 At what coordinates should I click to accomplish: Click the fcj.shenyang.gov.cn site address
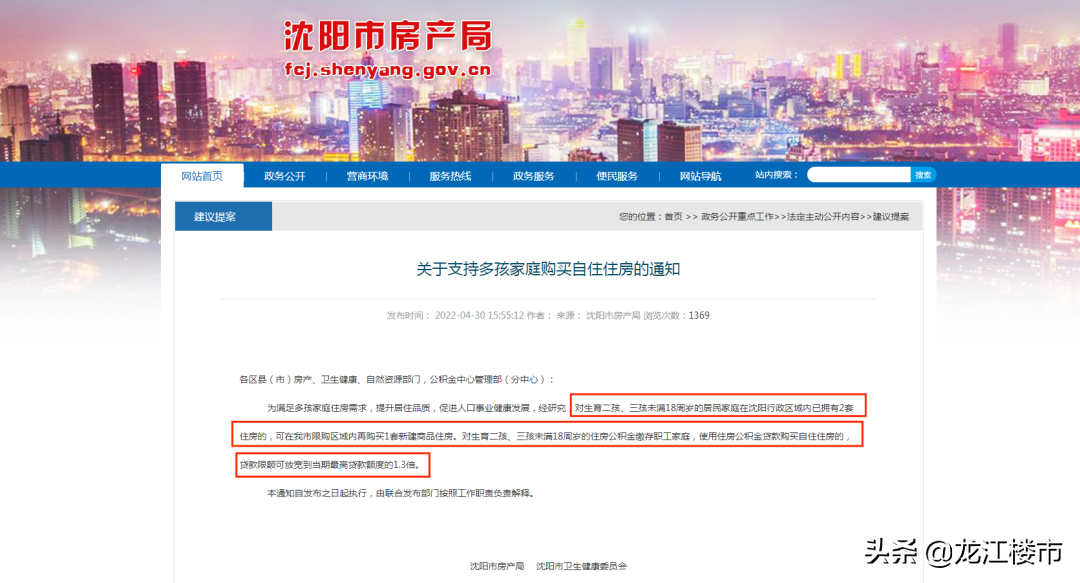pyautogui.click(x=390, y=70)
